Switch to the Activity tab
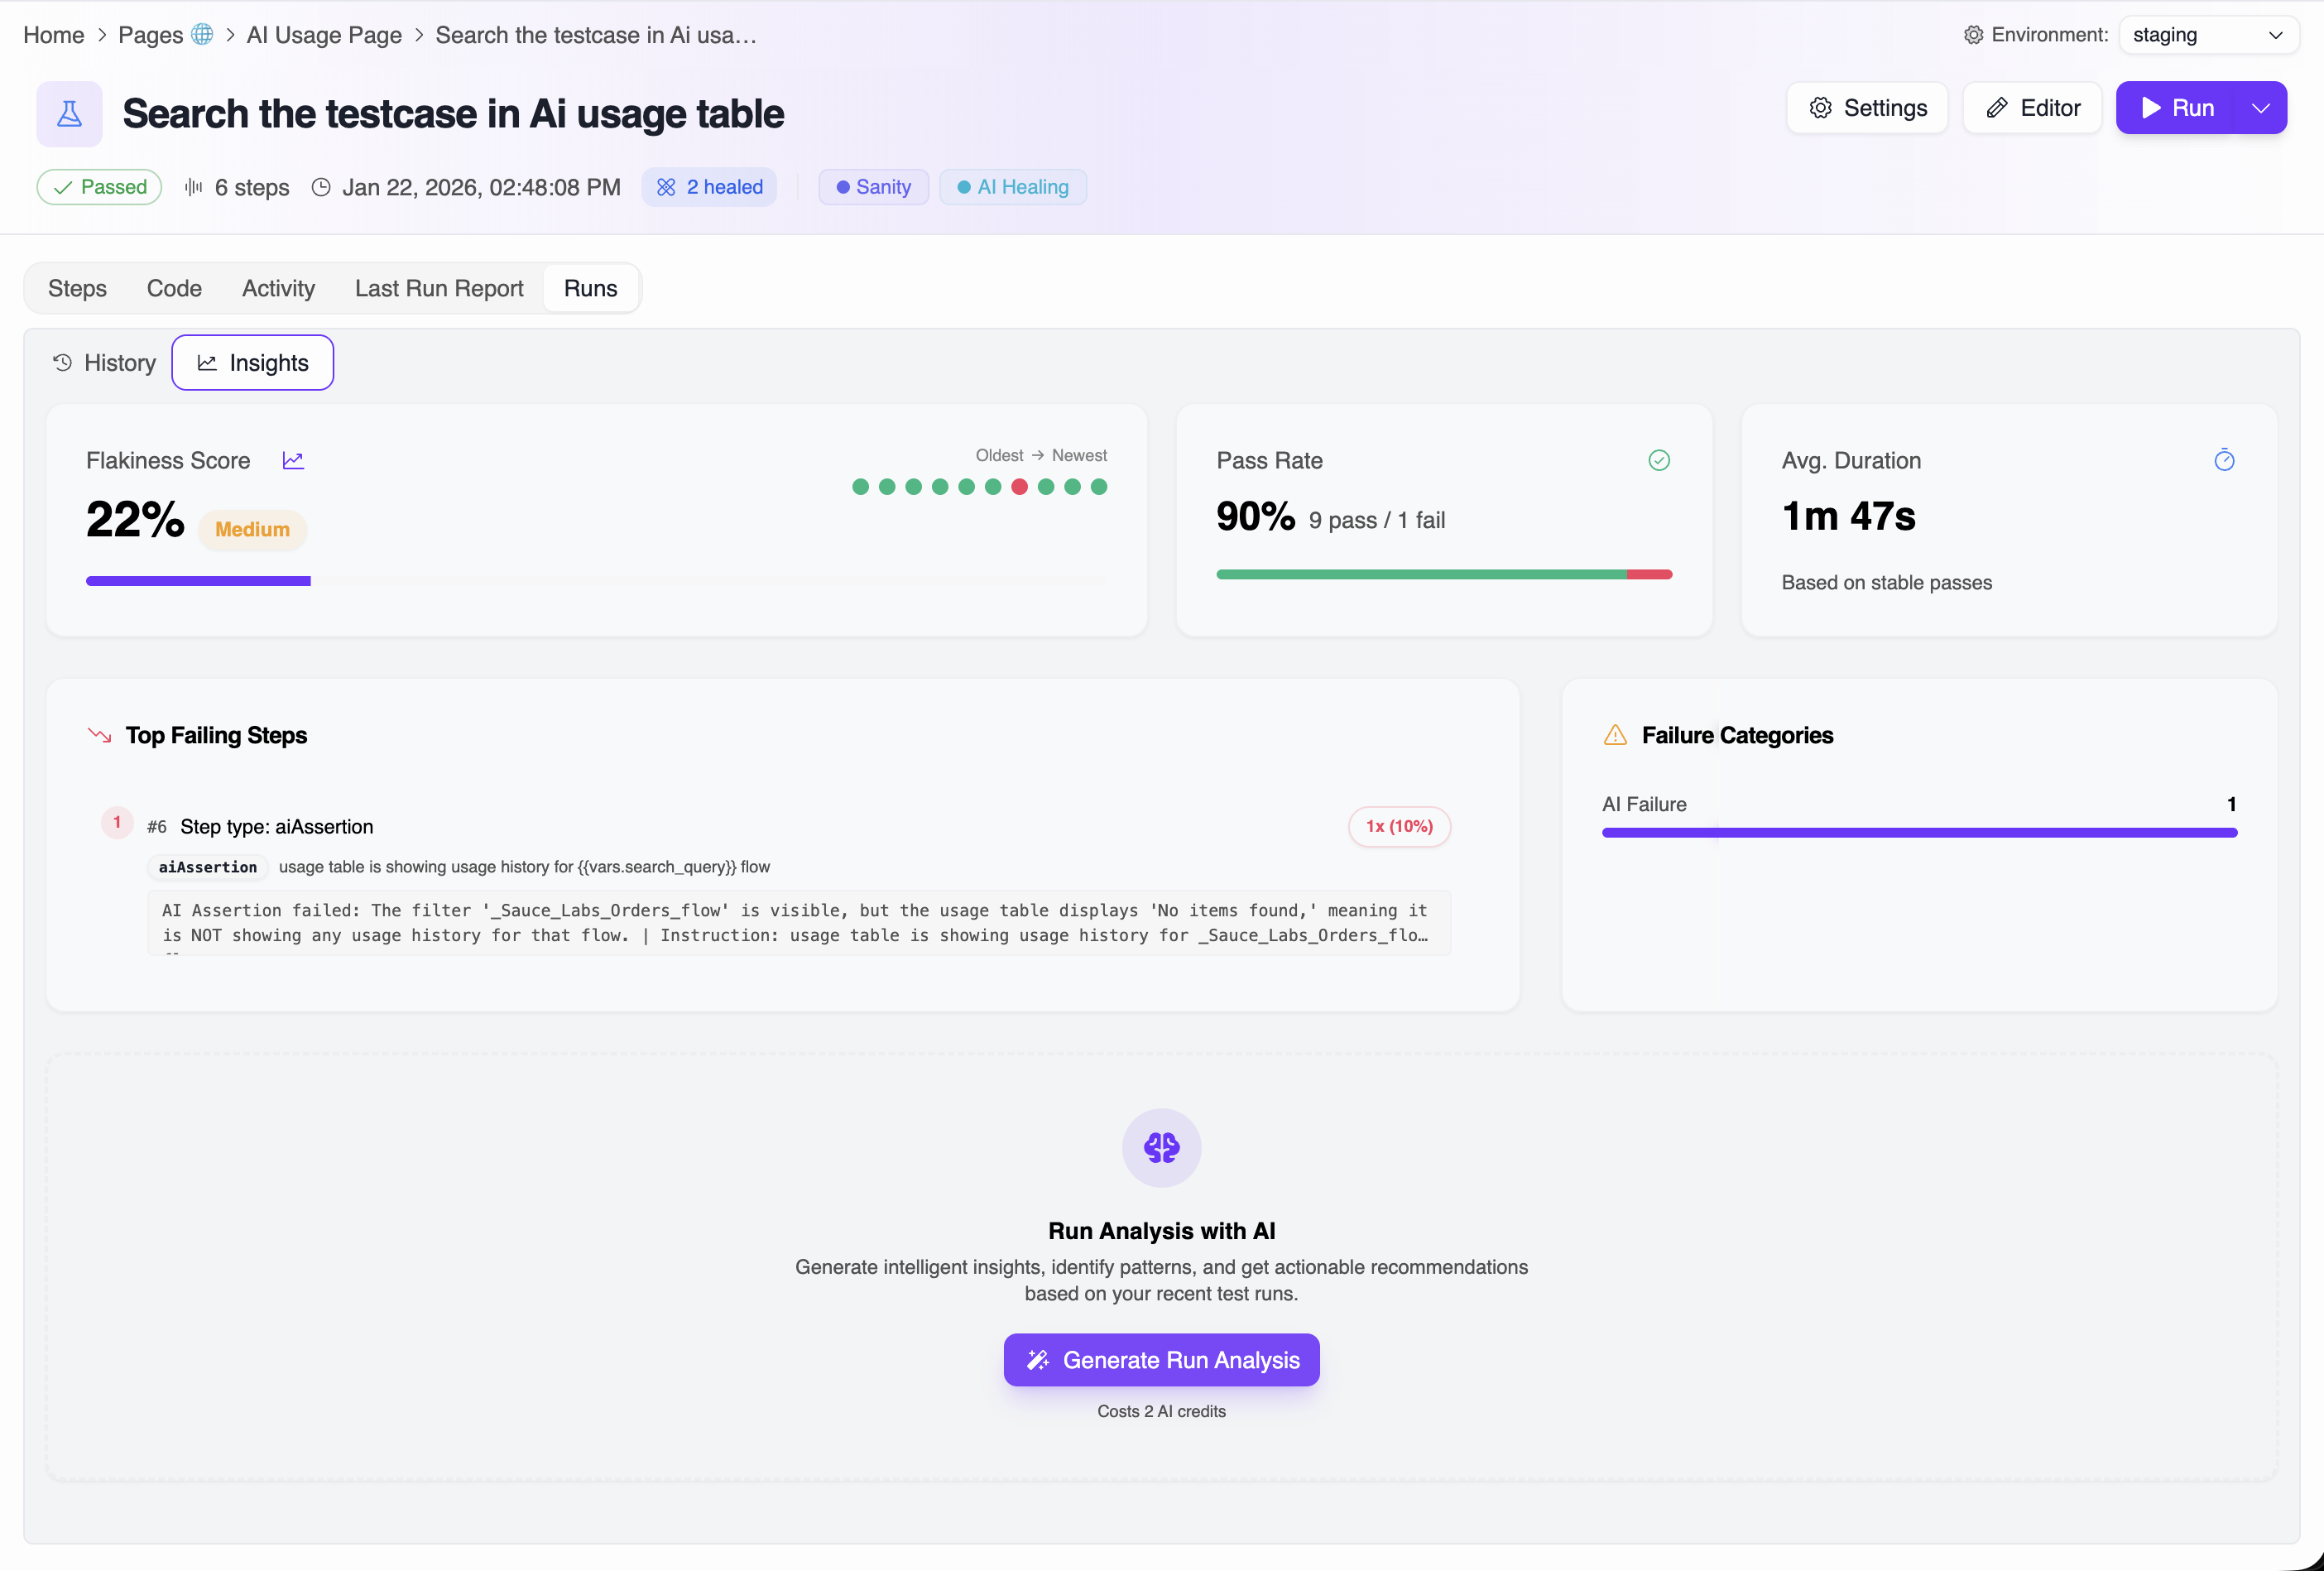This screenshot has width=2324, height=1571. pos(278,288)
